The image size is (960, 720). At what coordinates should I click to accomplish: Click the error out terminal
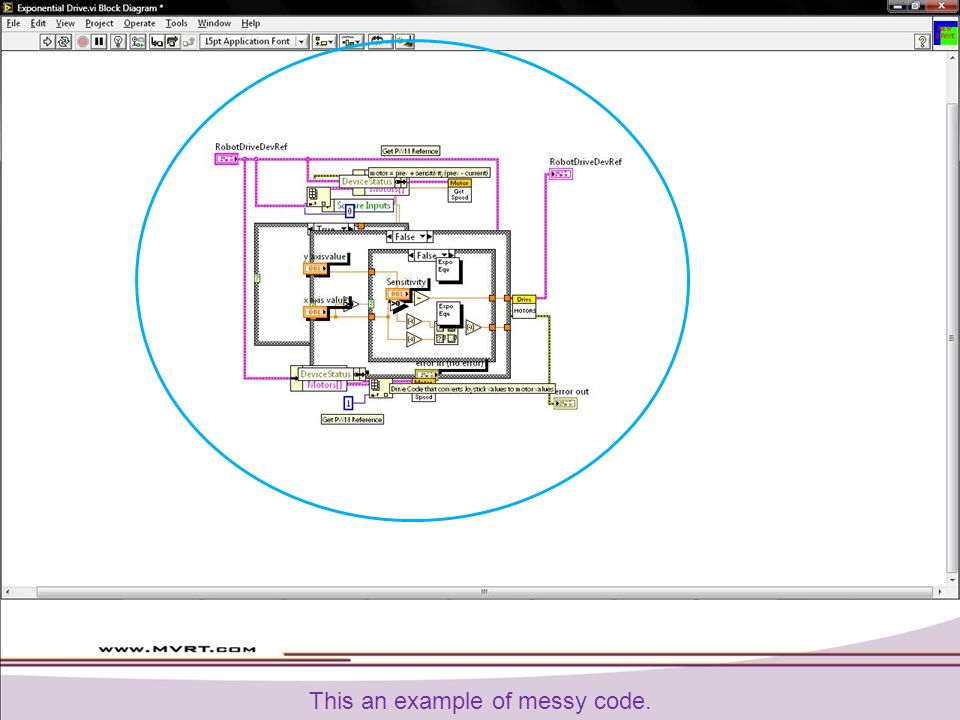pyautogui.click(x=565, y=403)
